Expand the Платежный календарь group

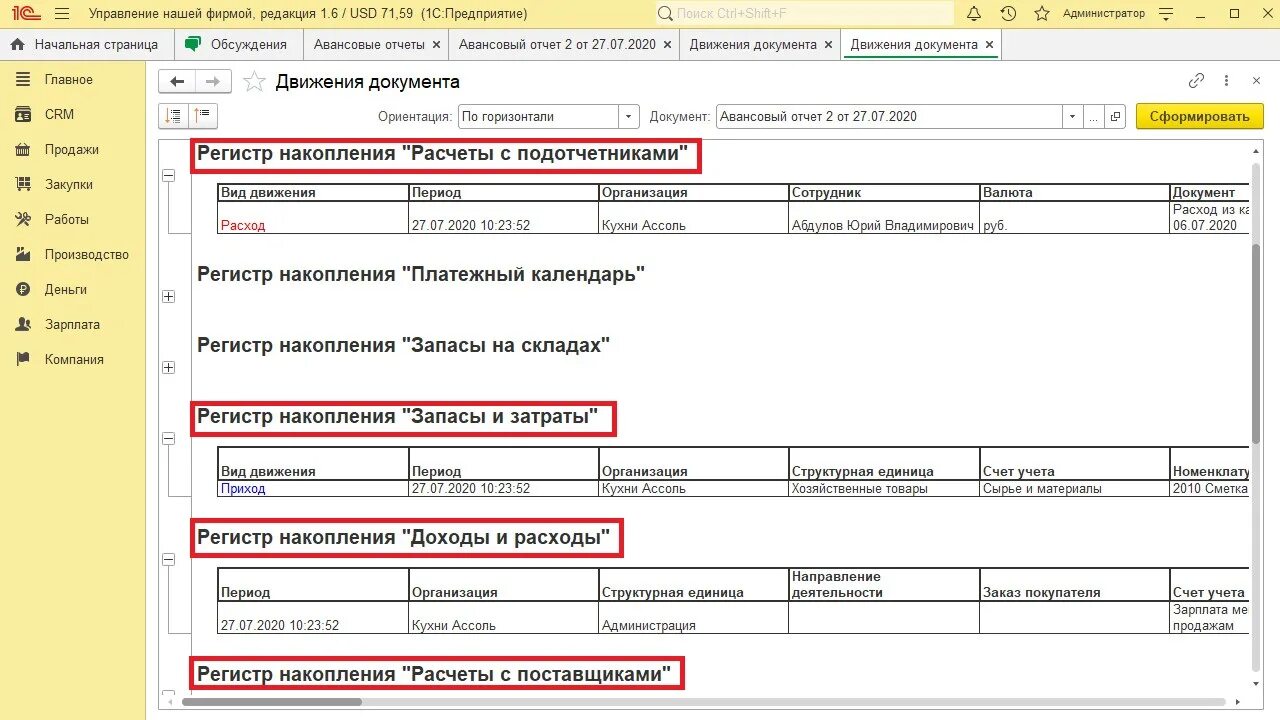pyautogui.click(x=168, y=296)
